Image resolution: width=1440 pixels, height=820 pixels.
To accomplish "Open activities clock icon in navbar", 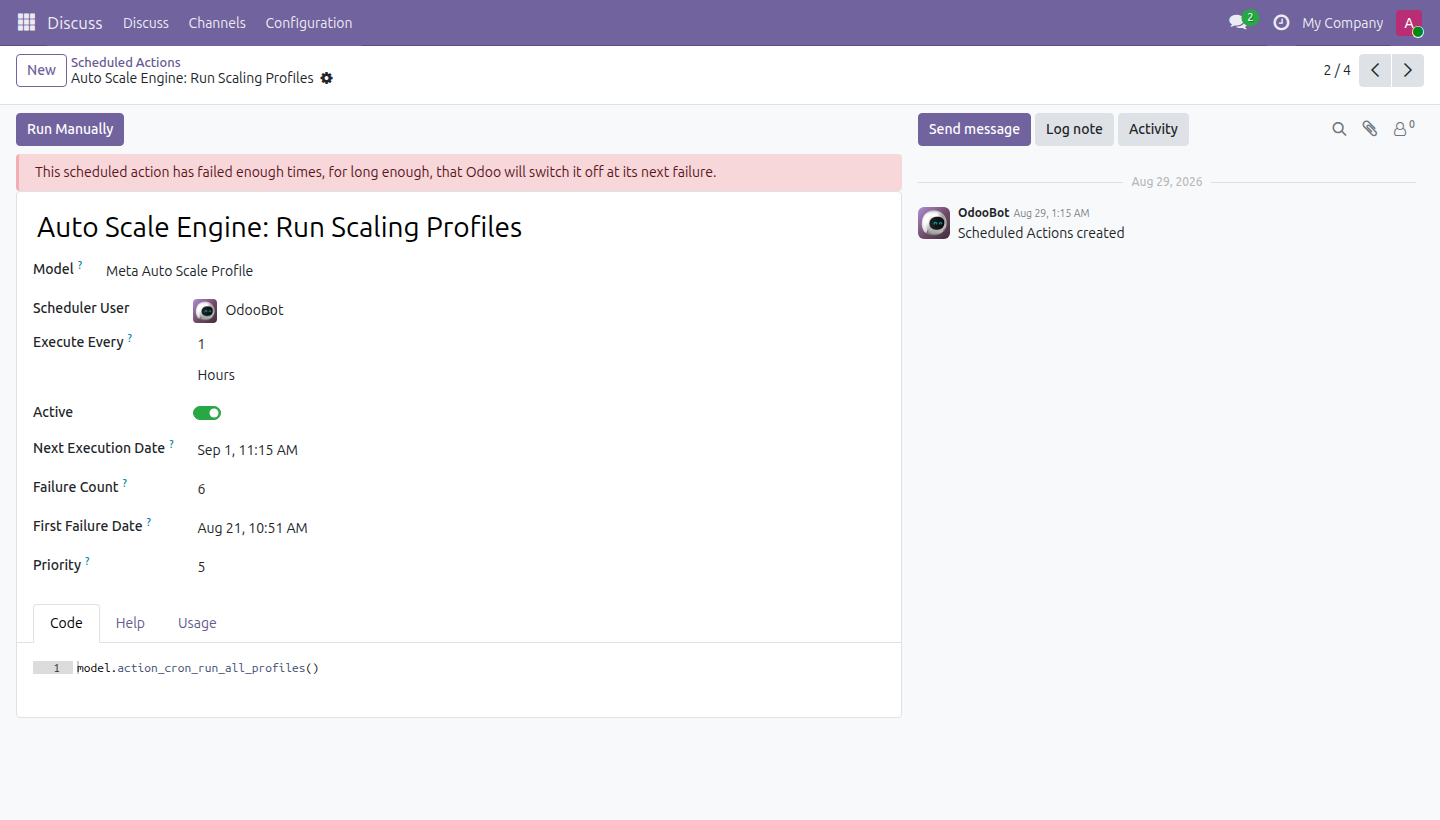I will click(x=1281, y=22).
